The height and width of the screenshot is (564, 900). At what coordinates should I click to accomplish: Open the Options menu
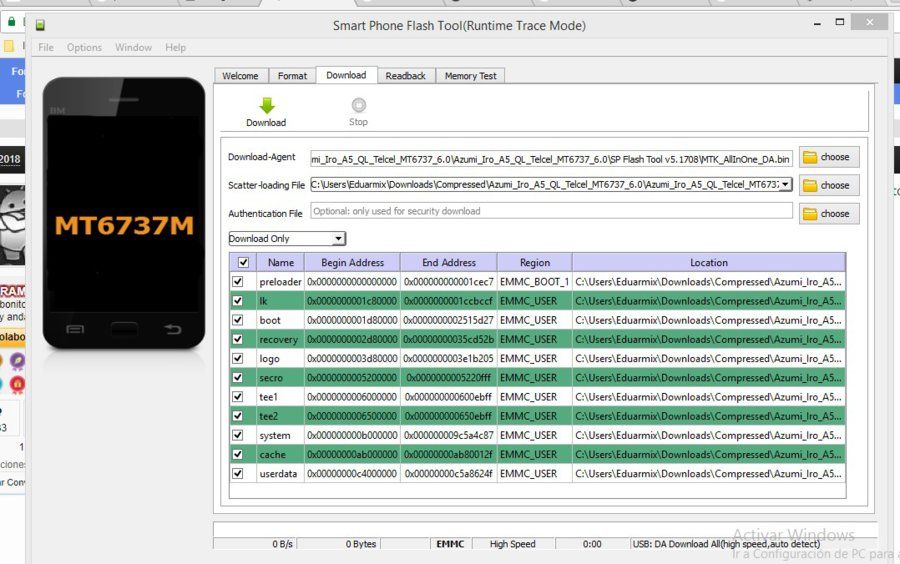coord(84,47)
